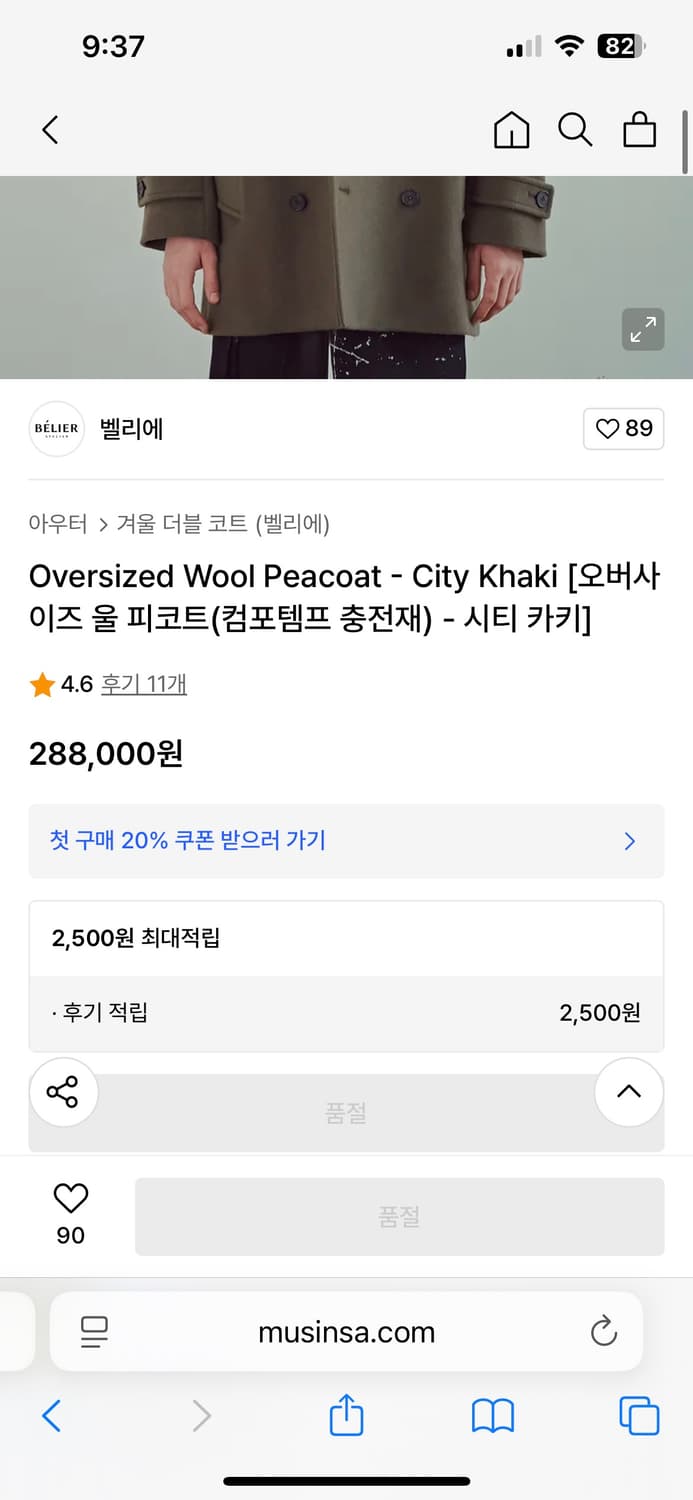The image size is (693, 1500).
Task: Open 아우터 category breadcrumb
Action: pos(58,523)
